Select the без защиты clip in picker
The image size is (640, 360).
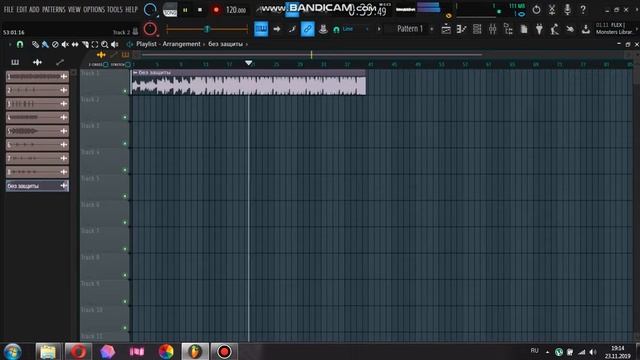tap(37, 186)
